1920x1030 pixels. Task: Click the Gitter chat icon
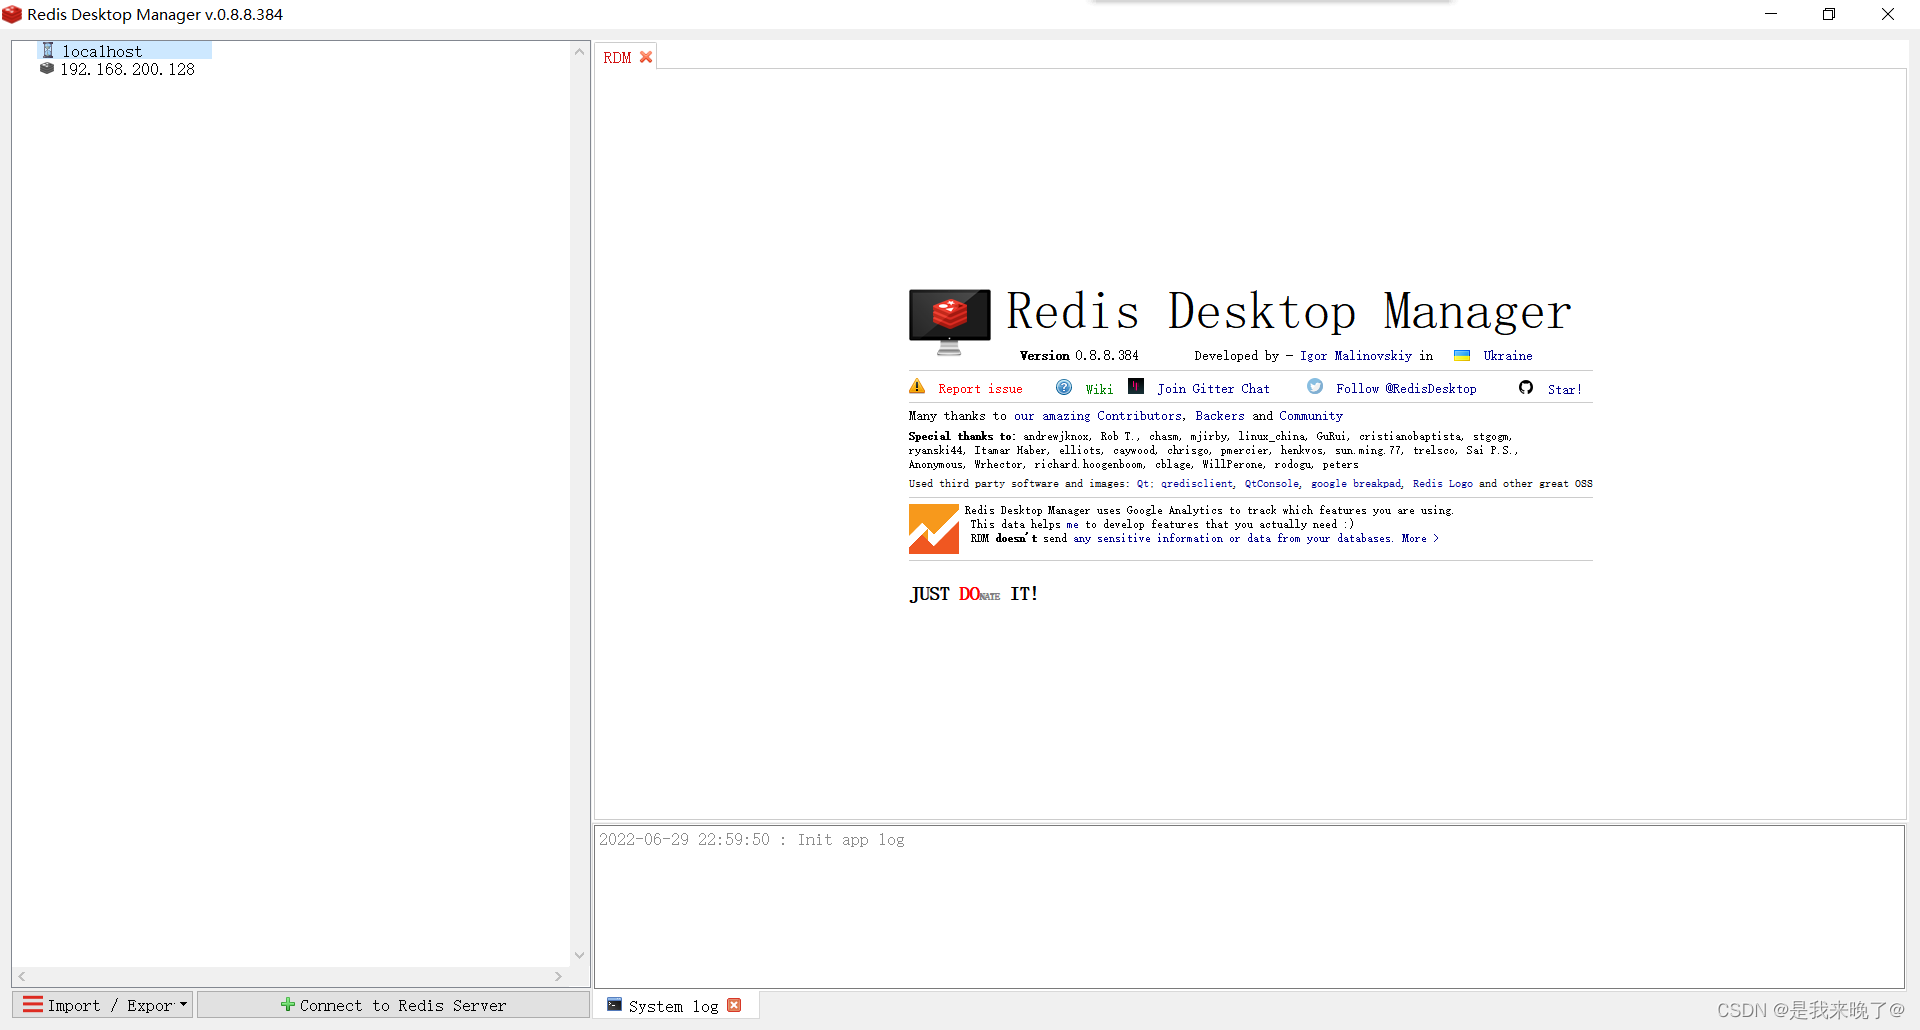click(1136, 386)
